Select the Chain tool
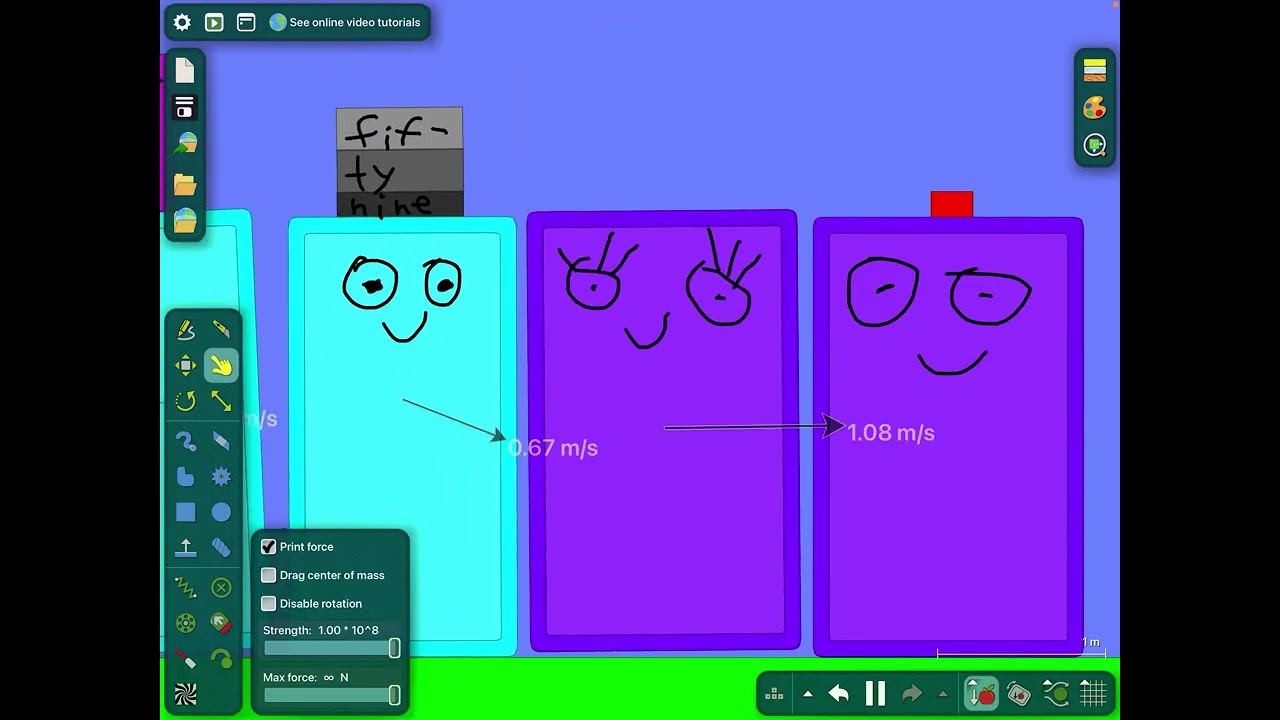1280x720 pixels. pyautogui.click(x=221, y=548)
